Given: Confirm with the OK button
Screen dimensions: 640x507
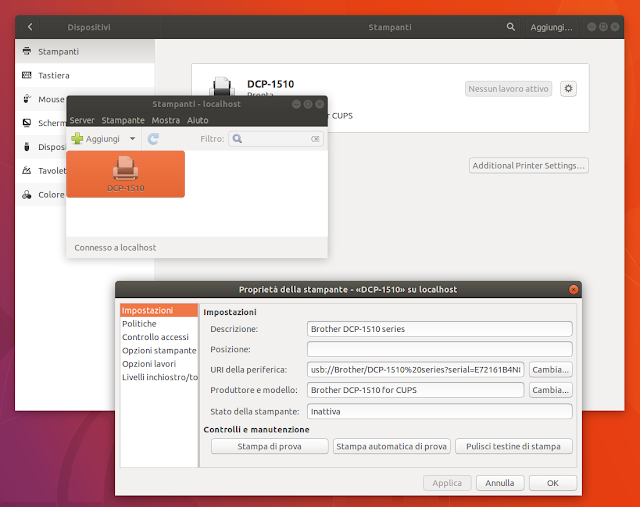Looking at the screenshot, I should pos(553,483).
